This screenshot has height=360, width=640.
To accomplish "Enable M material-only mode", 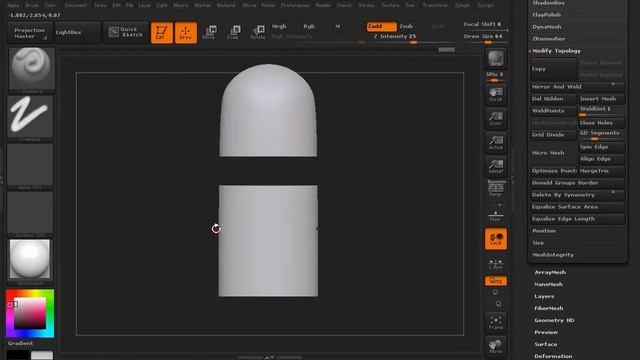I will coord(338,27).
